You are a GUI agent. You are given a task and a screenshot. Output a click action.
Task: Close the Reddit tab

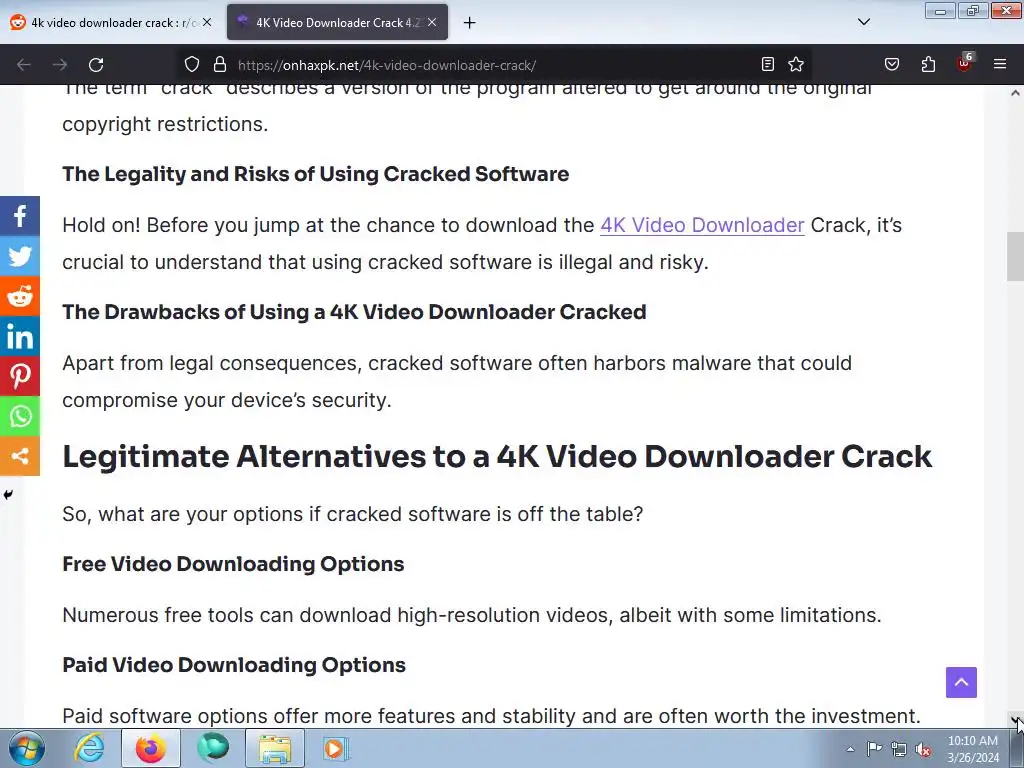click(x=207, y=22)
